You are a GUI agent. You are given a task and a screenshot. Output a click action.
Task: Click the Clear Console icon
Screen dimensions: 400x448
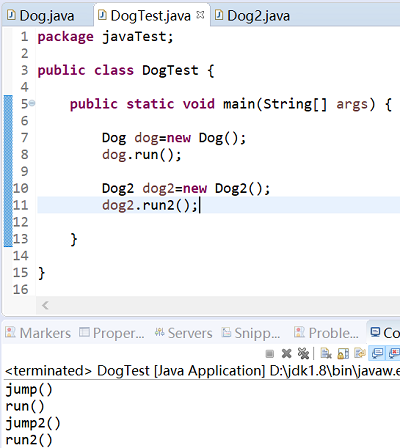point(326,353)
